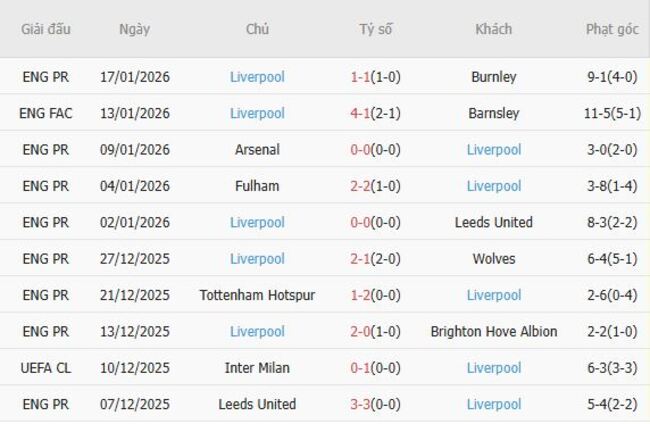This screenshot has width=650, height=424.
Task: Select the date 02/01/2026
Action: [135, 222]
